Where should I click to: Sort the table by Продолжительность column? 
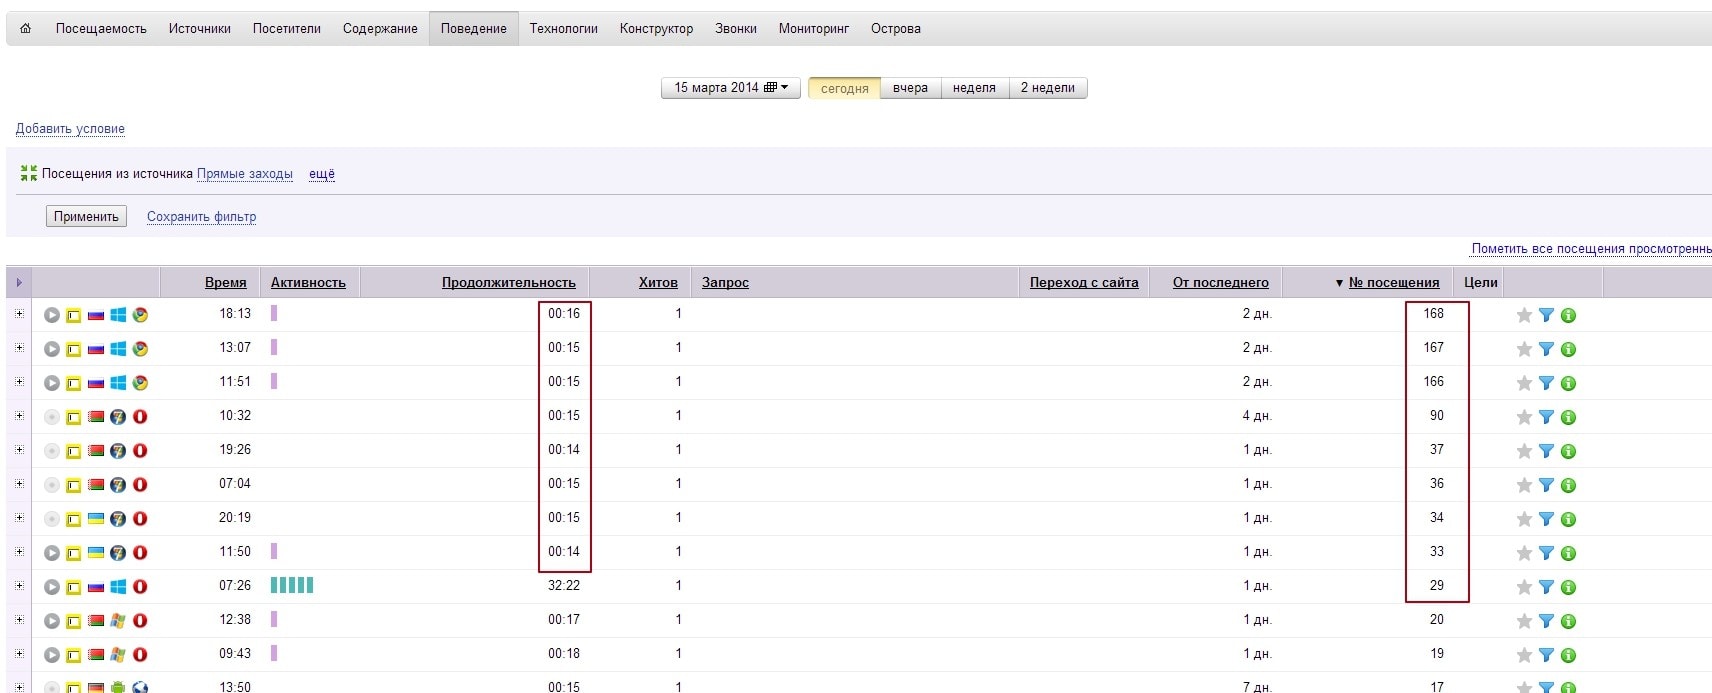[508, 283]
